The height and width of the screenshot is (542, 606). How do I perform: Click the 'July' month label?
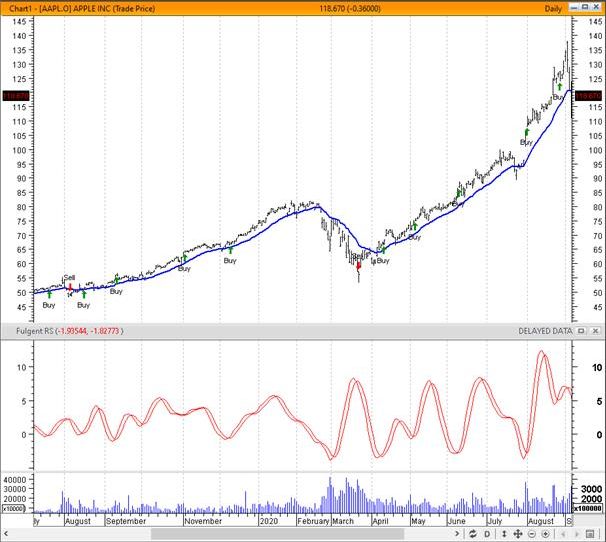(495, 521)
